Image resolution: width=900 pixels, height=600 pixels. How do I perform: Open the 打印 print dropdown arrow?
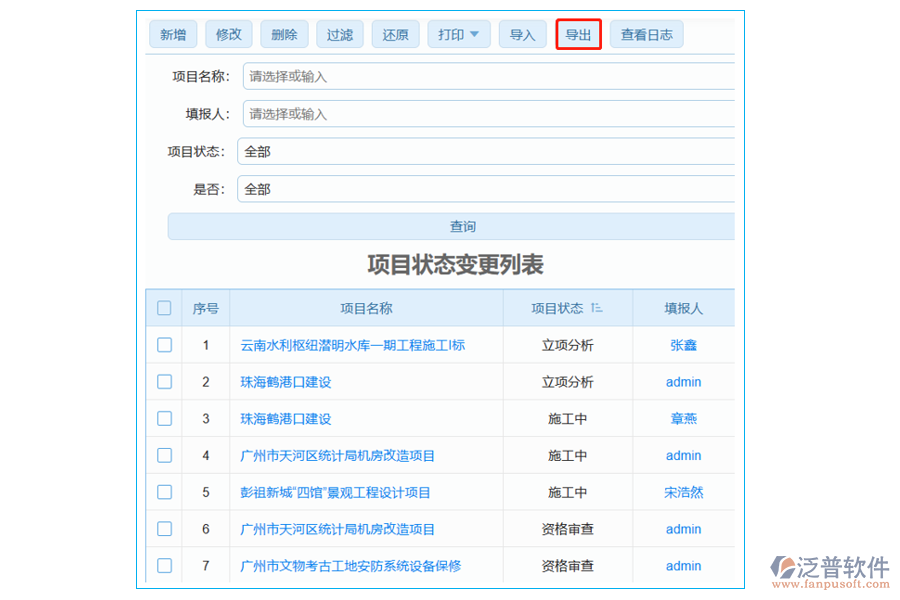click(x=477, y=33)
